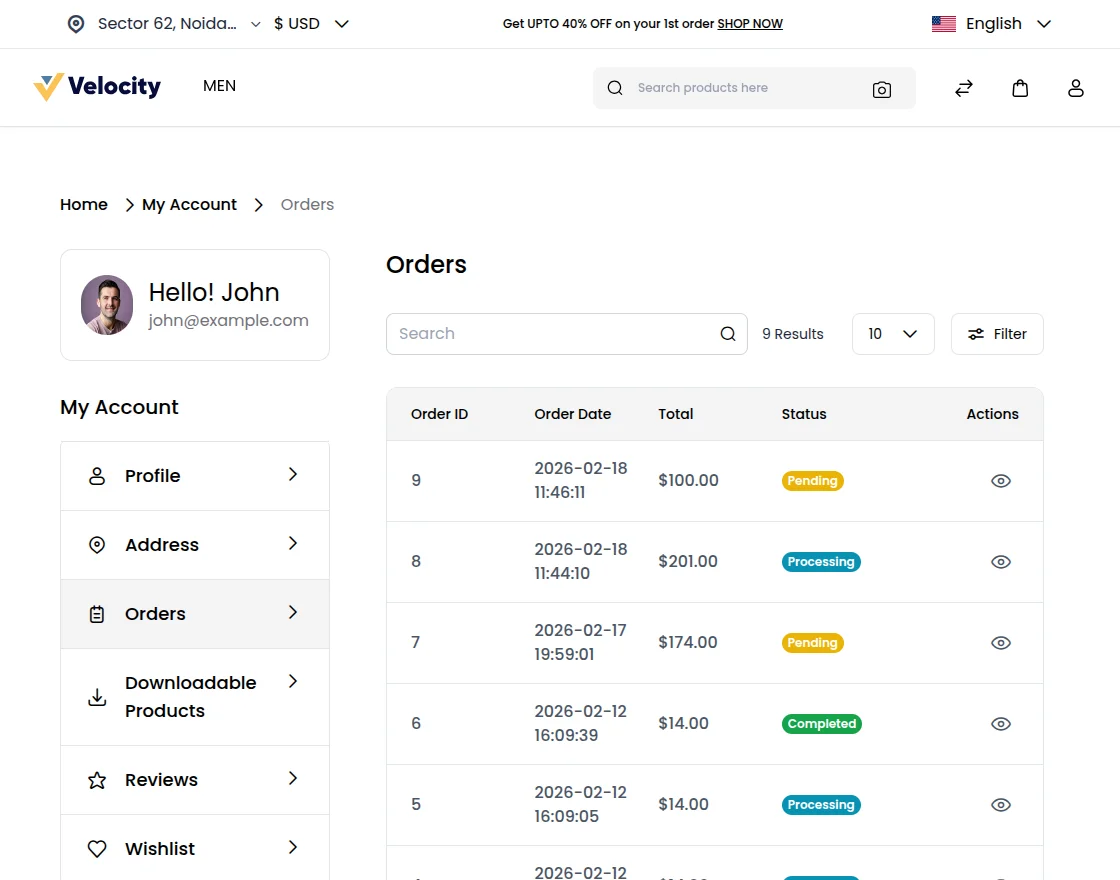Open the results per page dropdown
The height and width of the screenshot is (880, 1120).
pos(892,334)
